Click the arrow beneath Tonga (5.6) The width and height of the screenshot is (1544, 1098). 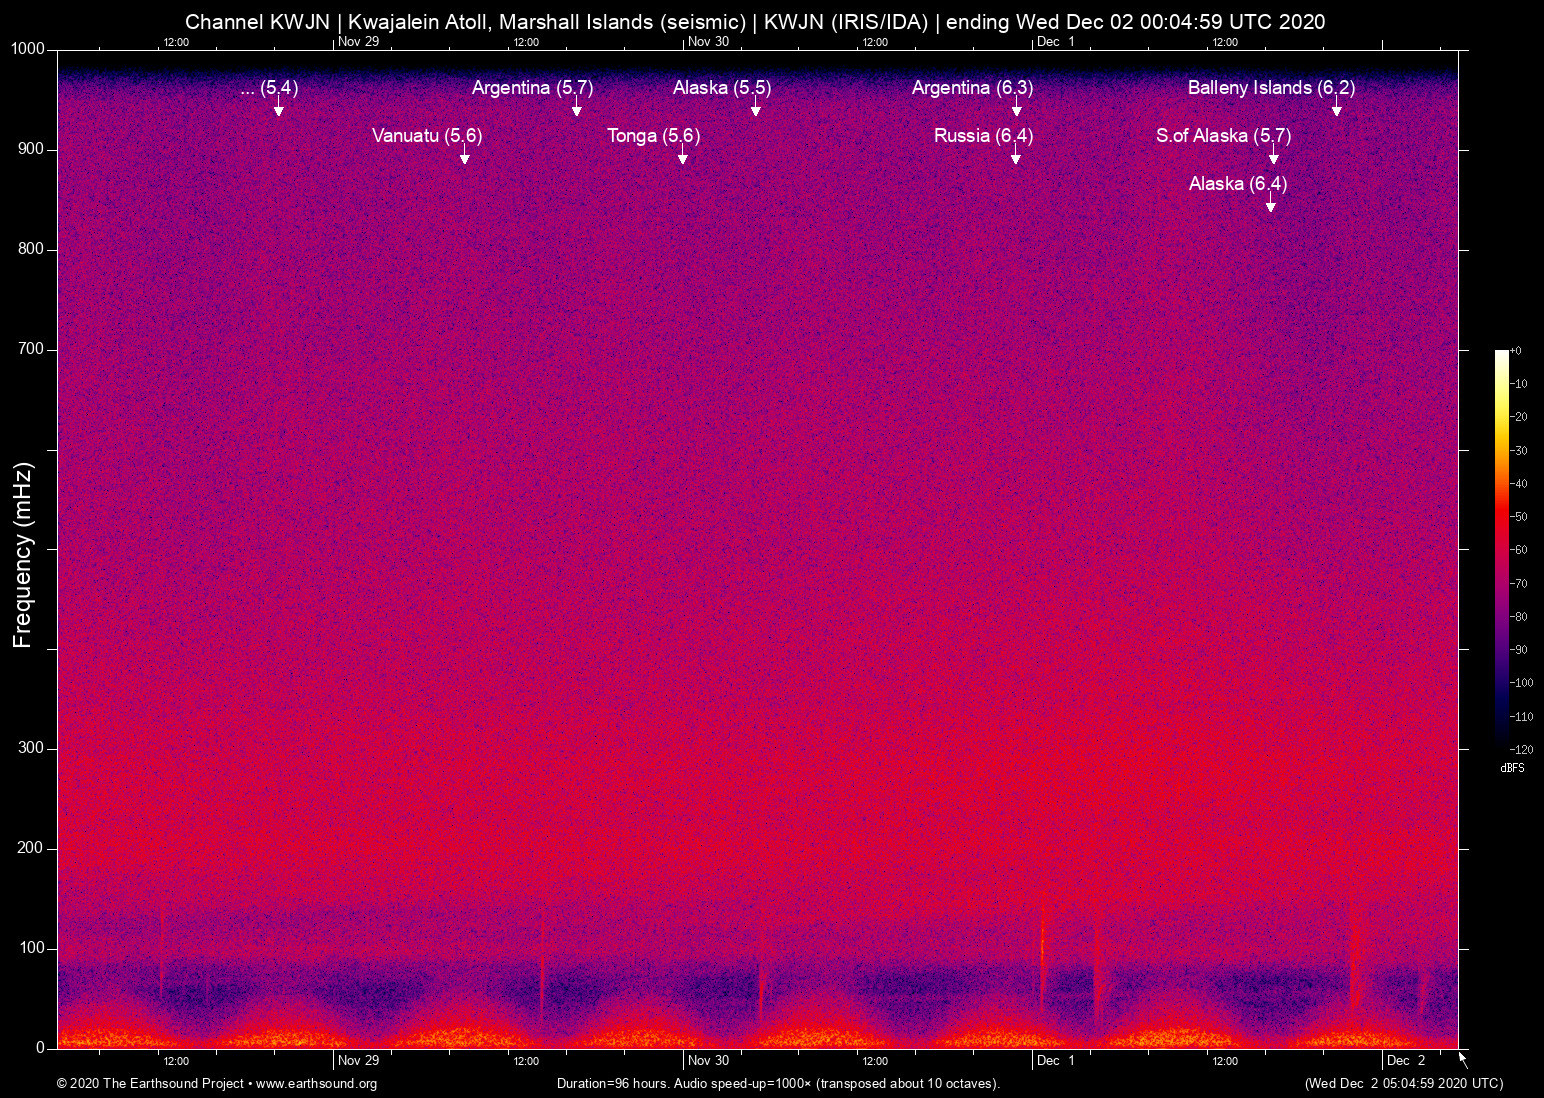click(683, 157)
